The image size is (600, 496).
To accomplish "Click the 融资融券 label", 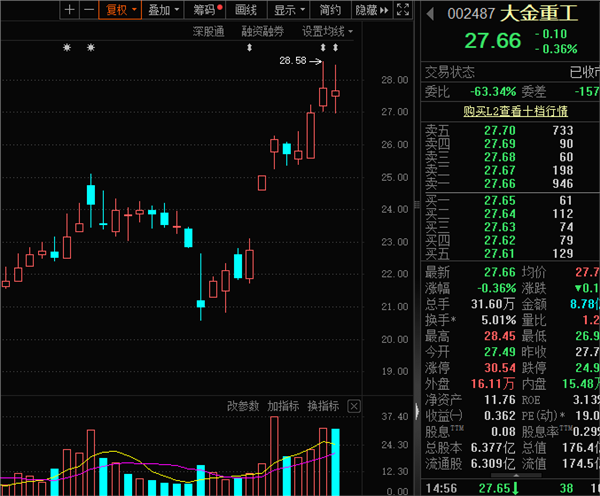I will pyautogui.click(x=262, y=31).
